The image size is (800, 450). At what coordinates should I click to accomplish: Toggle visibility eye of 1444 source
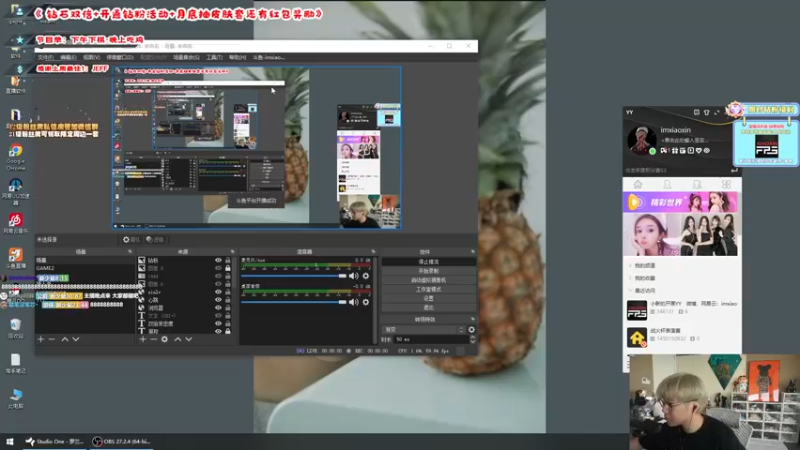coord(218,276)
